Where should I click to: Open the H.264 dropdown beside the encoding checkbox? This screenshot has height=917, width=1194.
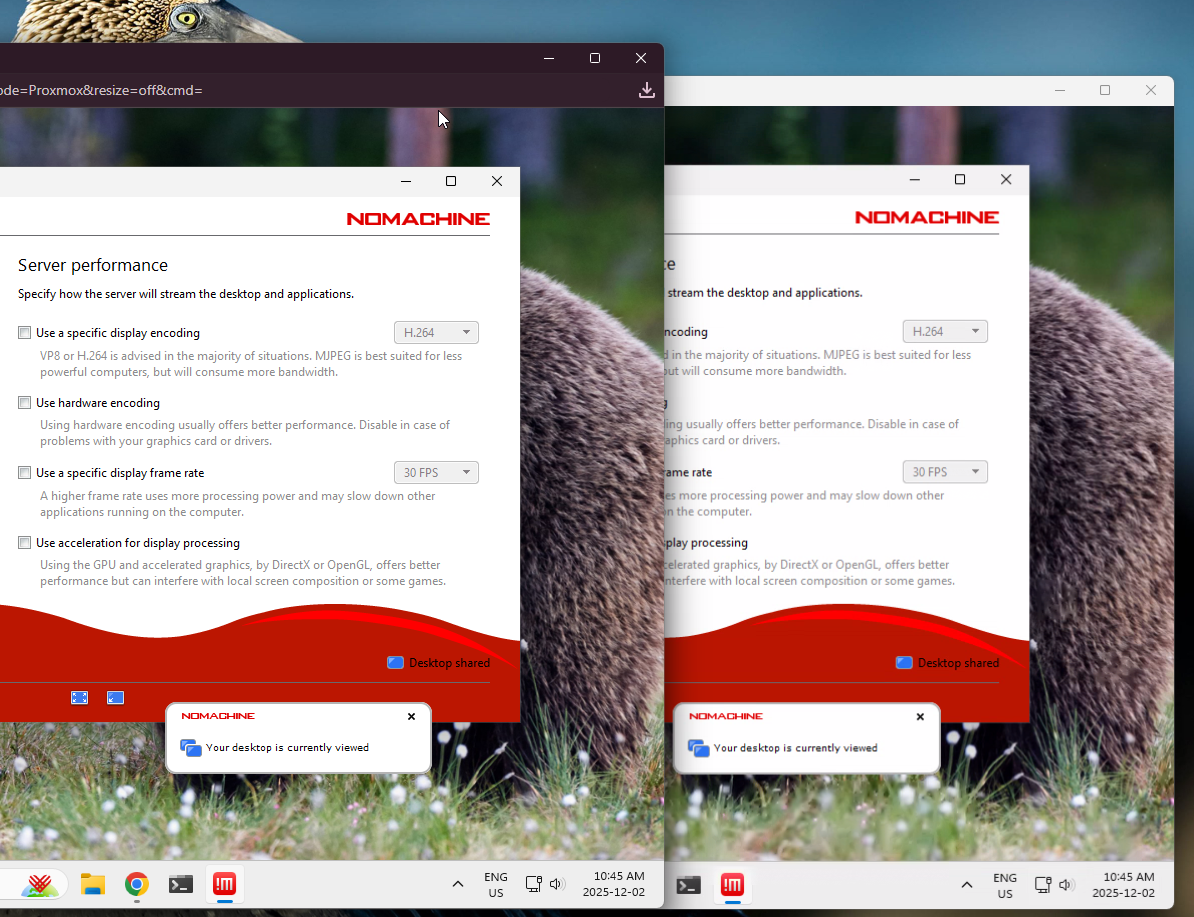tap(436, 333)
